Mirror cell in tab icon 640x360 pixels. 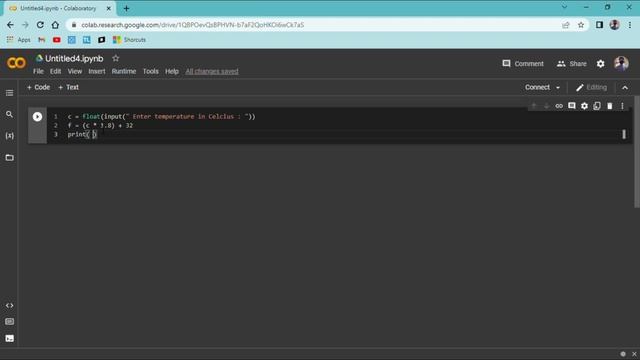click(x=597, y=106)
